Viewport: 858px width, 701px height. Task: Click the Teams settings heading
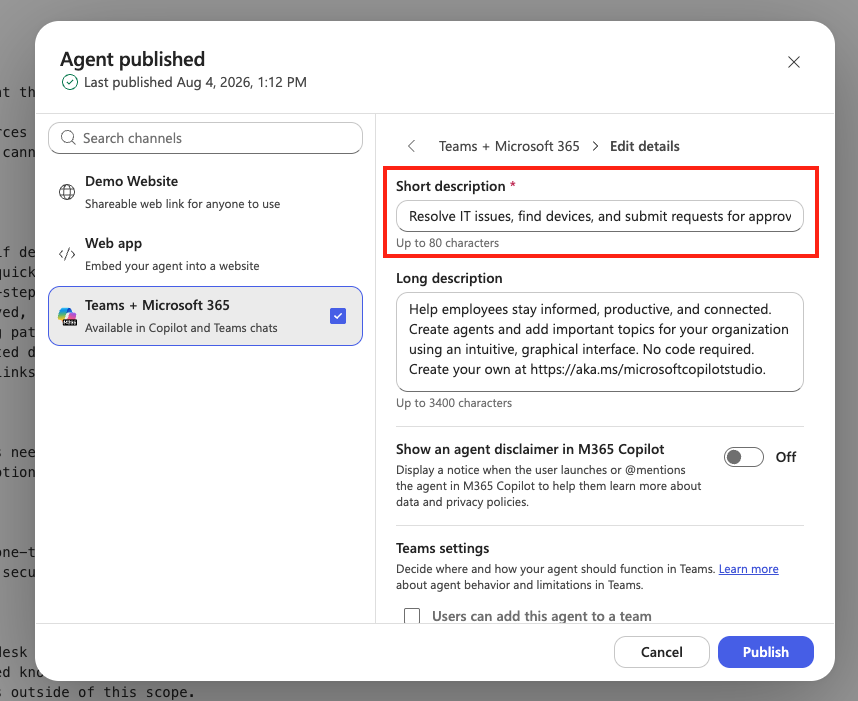click(x=443, y=548)
